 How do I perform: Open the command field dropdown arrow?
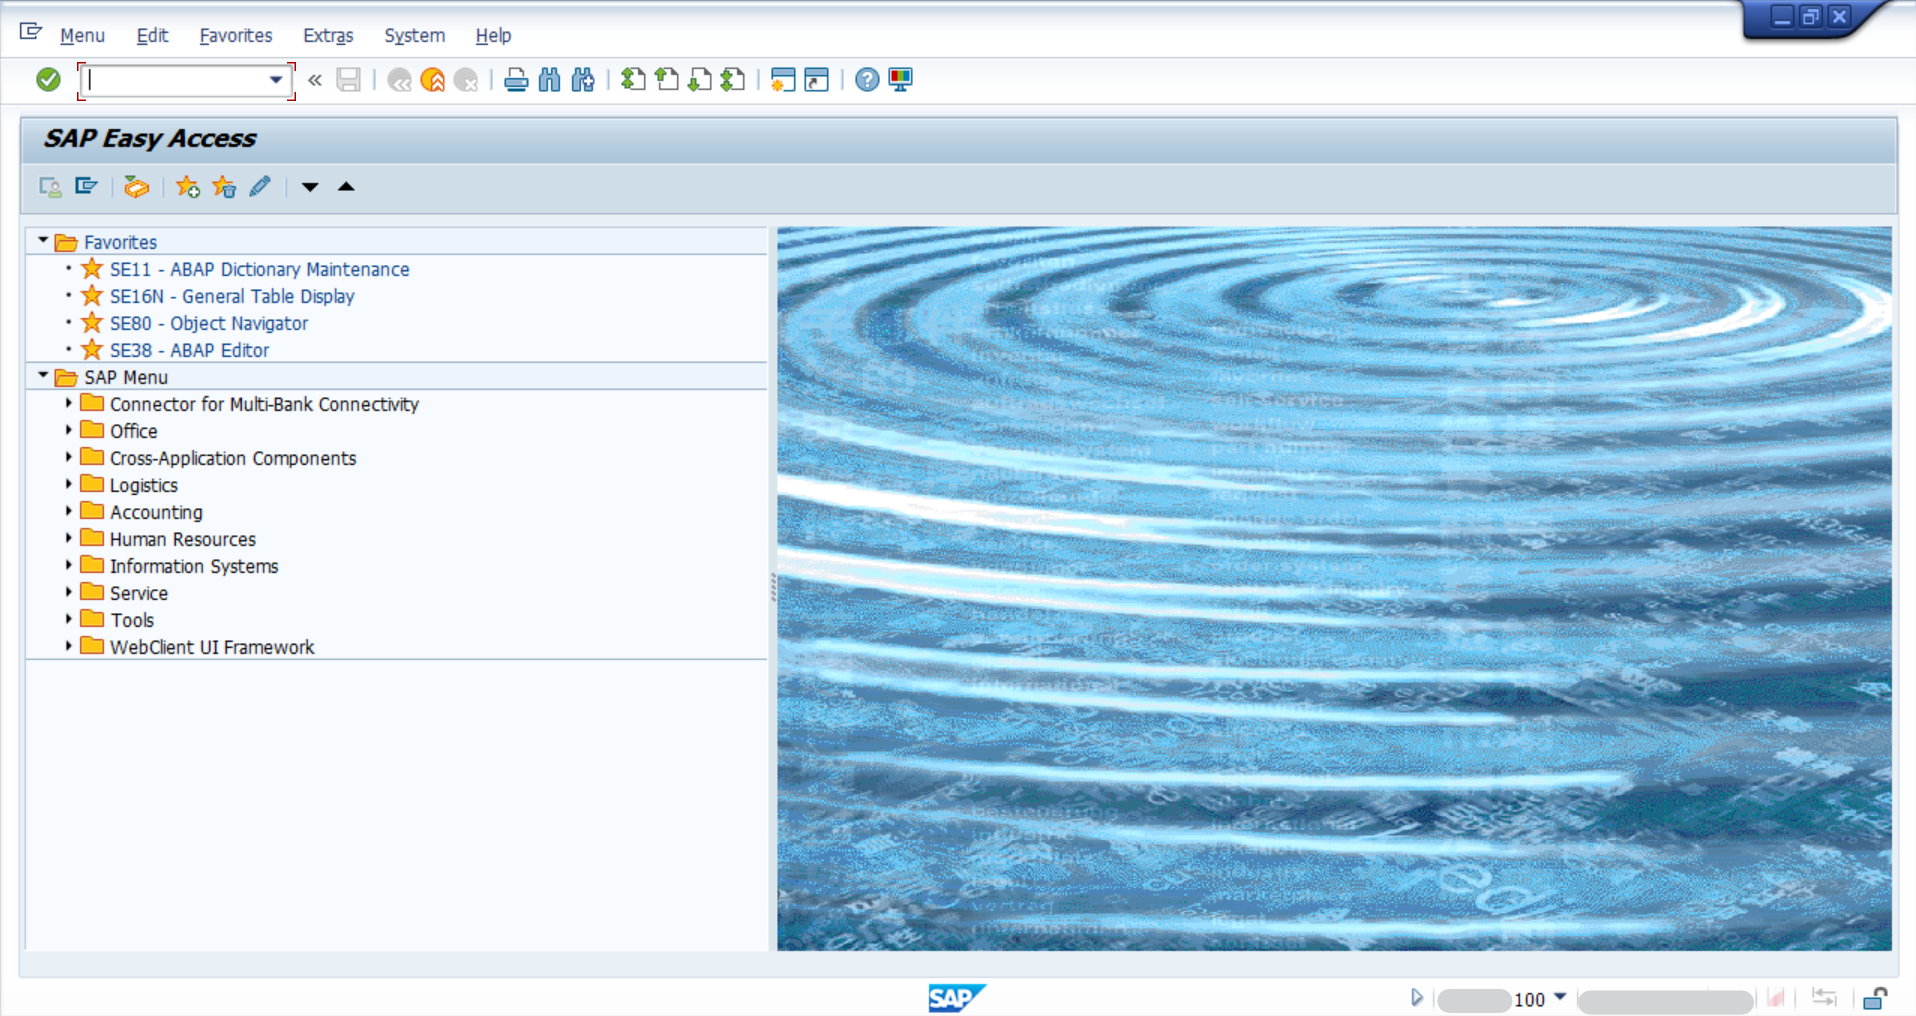276,80
